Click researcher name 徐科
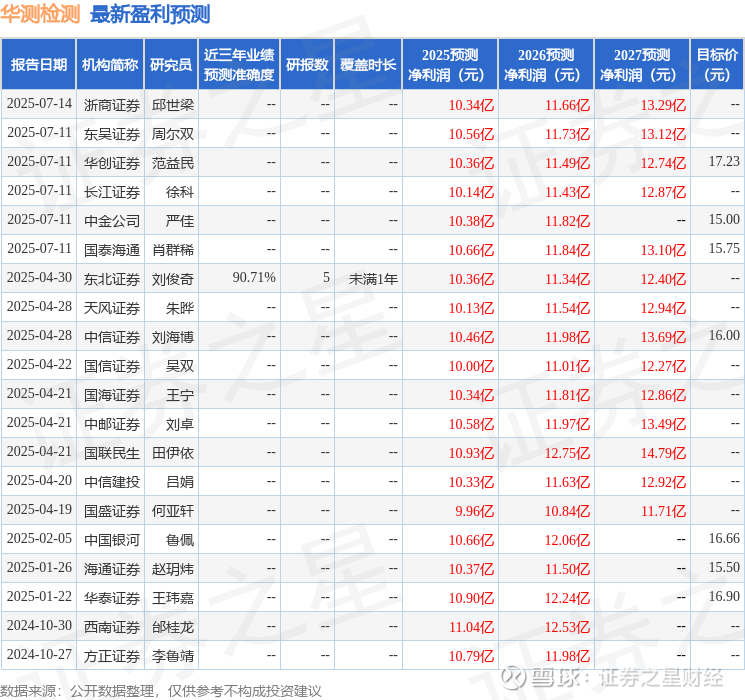This screenshot has height=700, width=745. click(x=180, y=192)
